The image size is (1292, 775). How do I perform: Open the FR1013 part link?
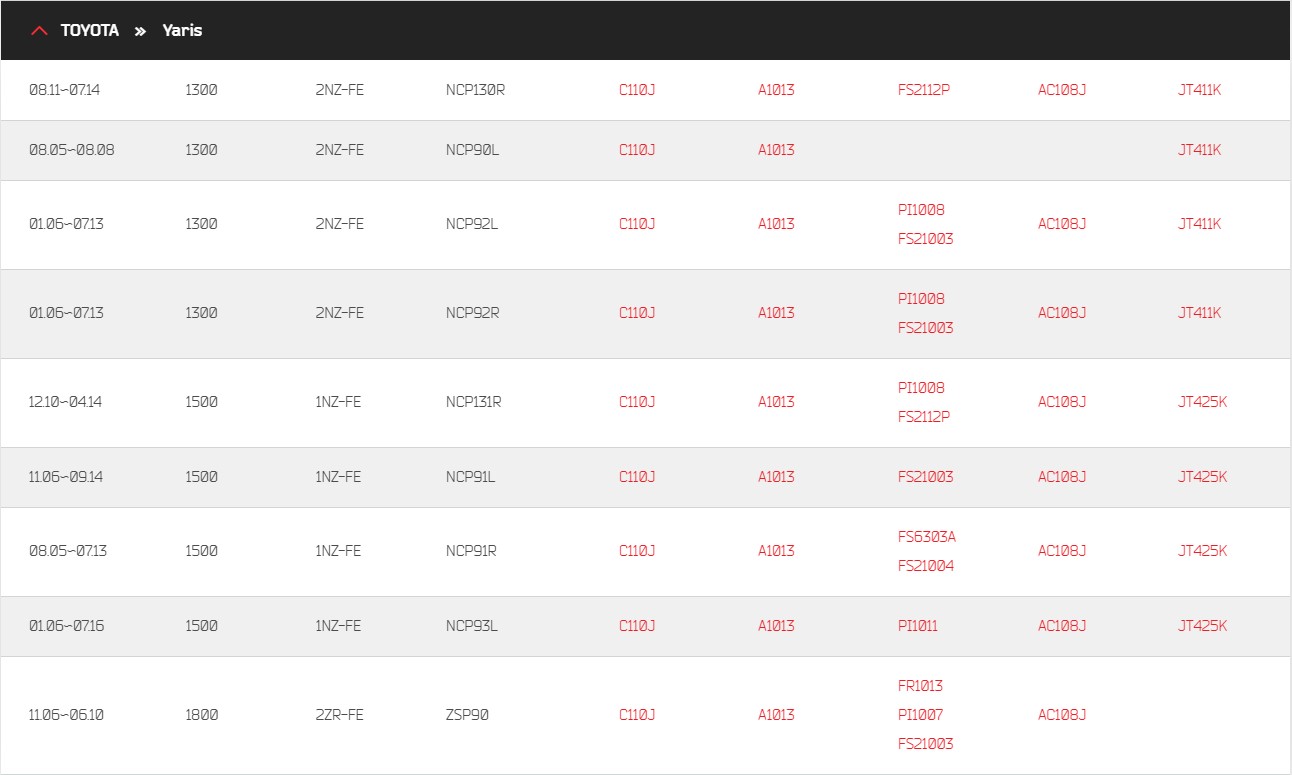coord(921,686)
